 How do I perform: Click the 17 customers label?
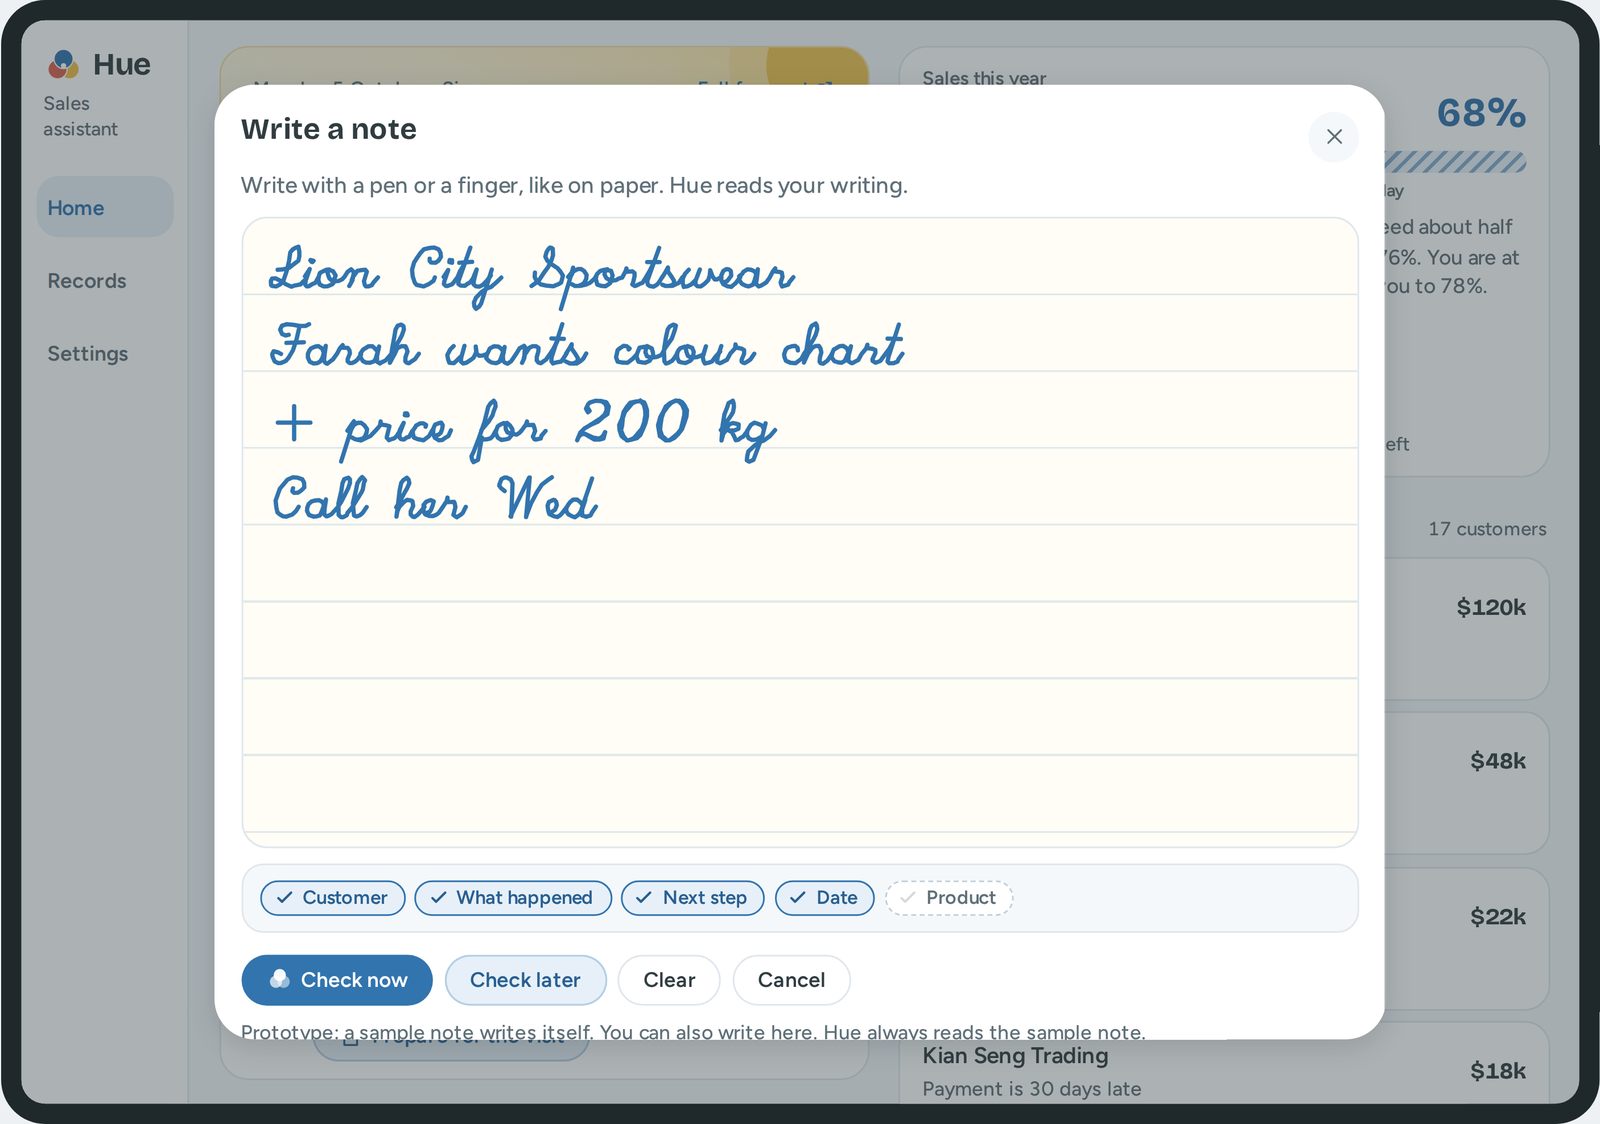pos(1487,529)
